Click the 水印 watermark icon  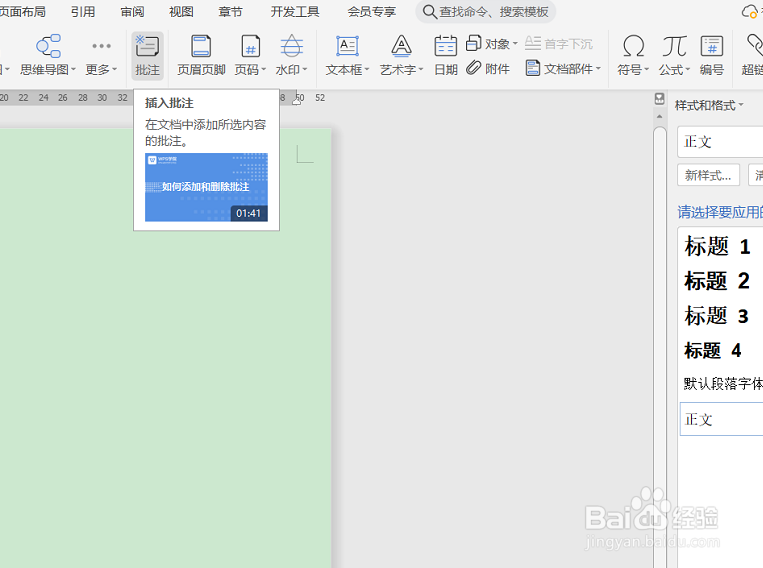291,46
